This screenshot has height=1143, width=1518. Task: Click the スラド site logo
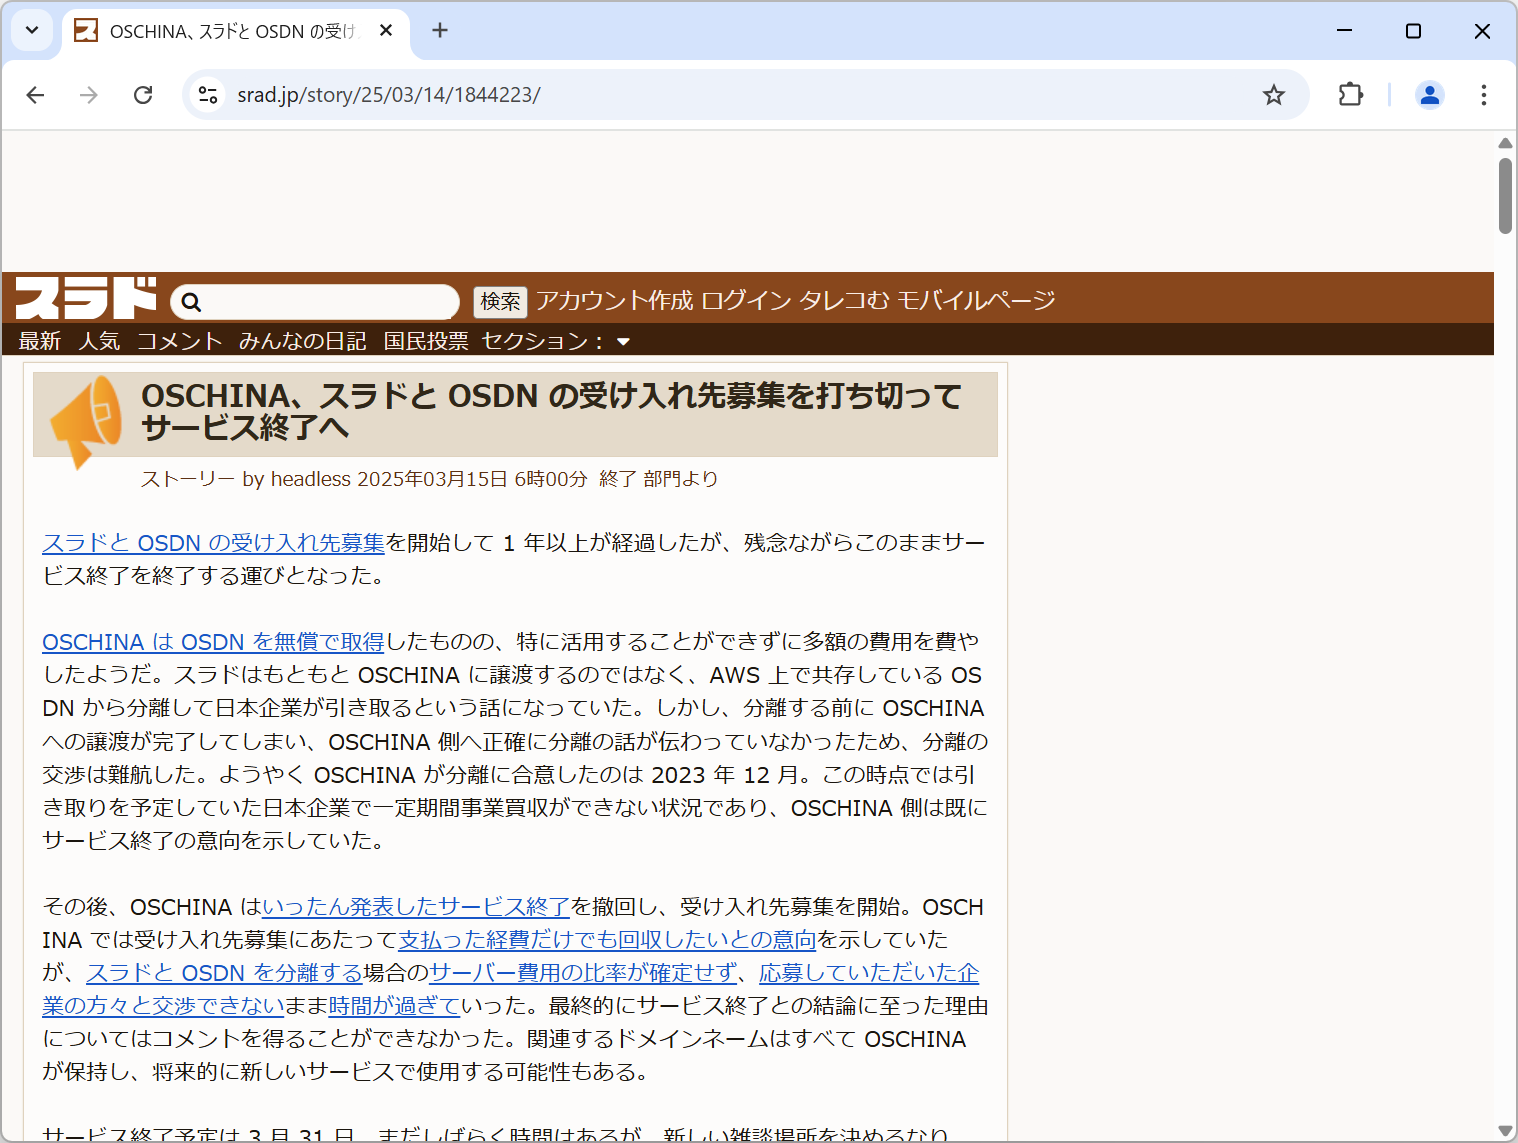pyautogui.click(x=86, y=298)
